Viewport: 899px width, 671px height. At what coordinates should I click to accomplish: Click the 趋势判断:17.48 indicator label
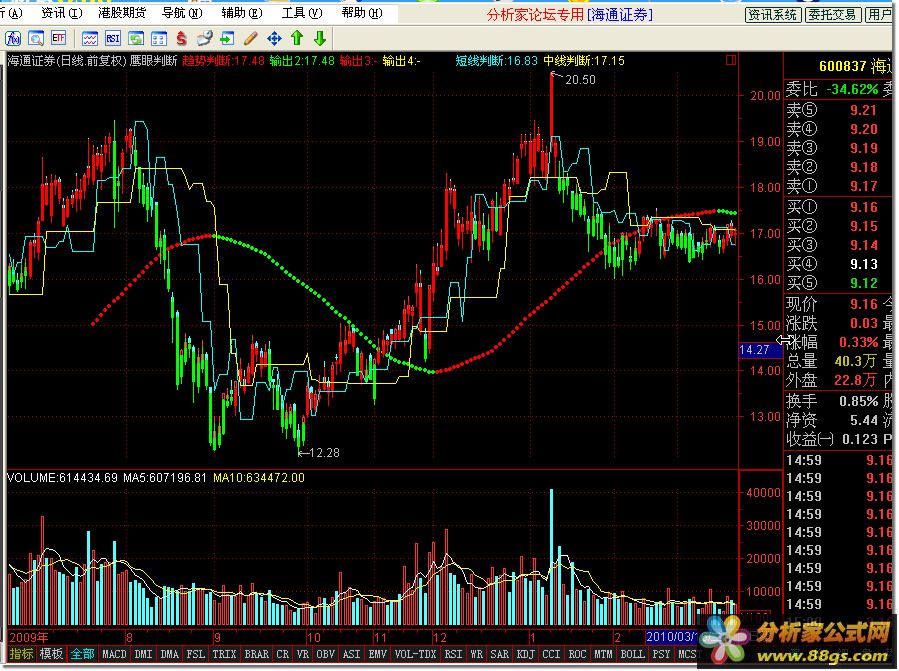tap(224, 61)
